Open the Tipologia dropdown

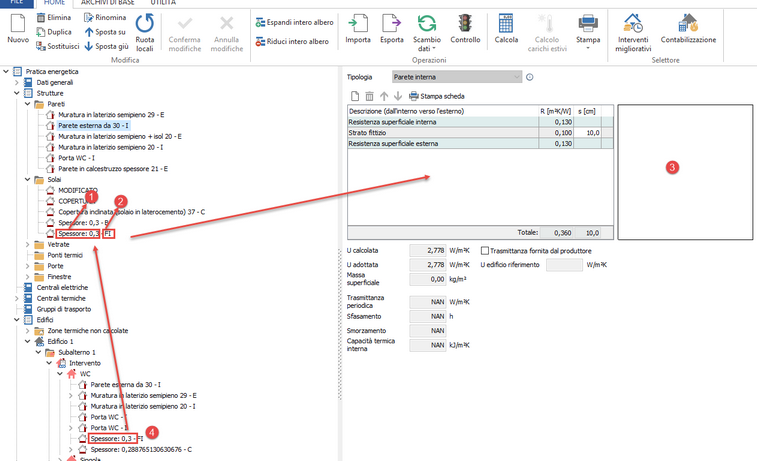pos(457,77)
